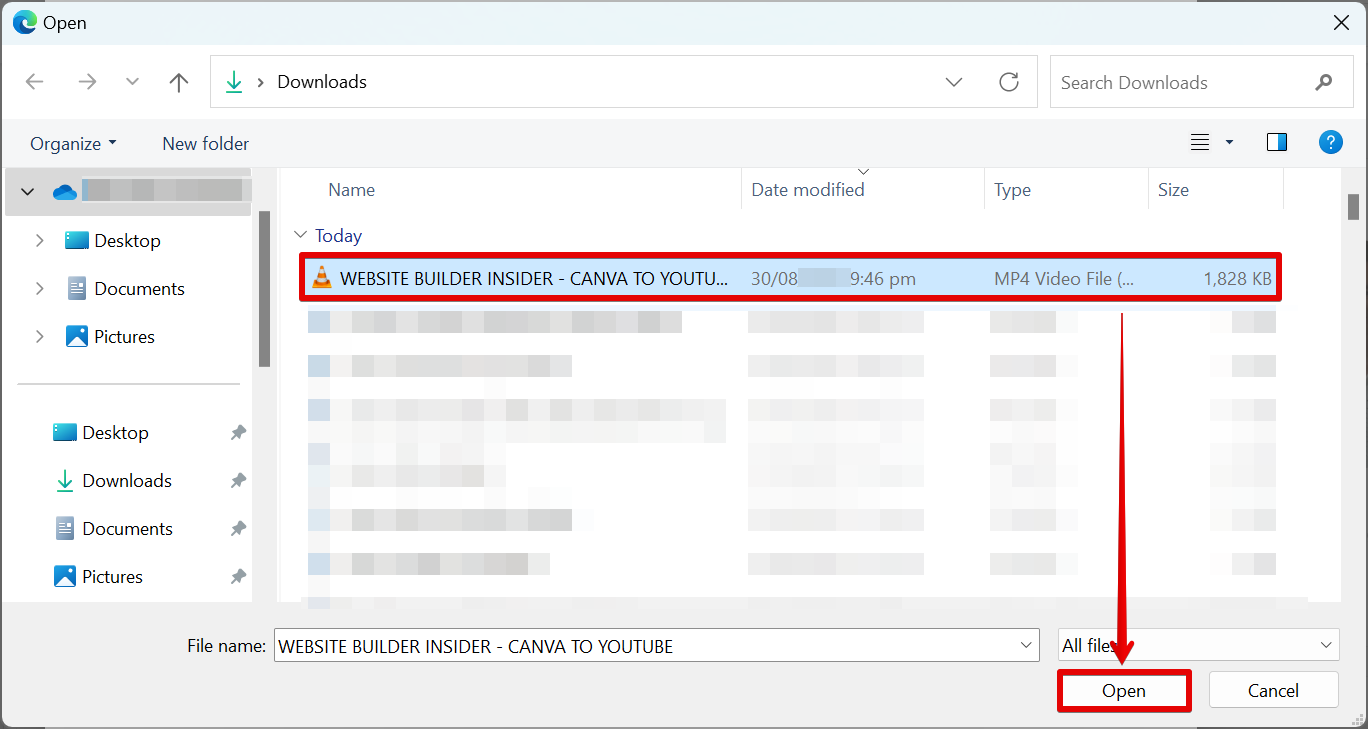Go back to the previous folder
The height and width of the screenshot is (729, 1368).
[x=35, y=82]
